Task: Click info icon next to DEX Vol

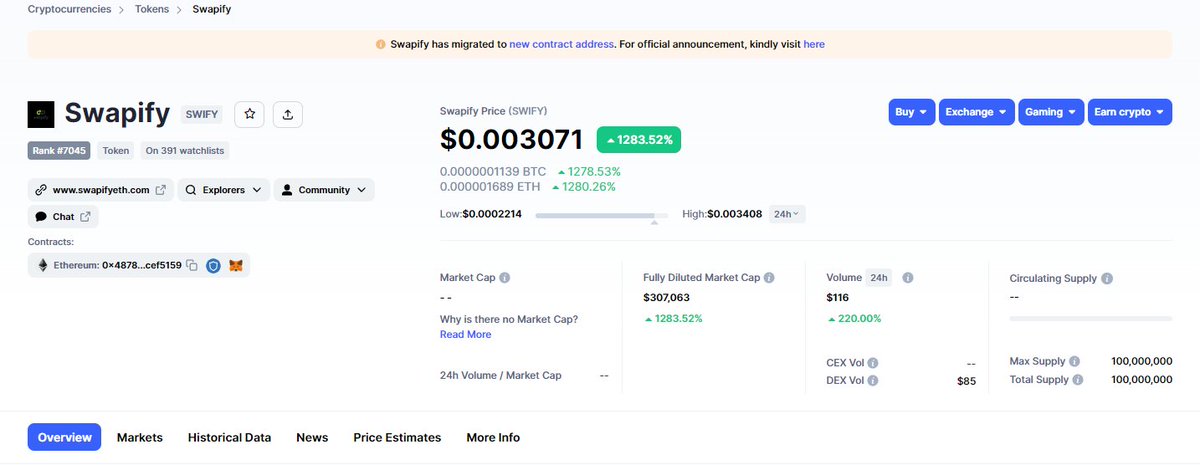Action: coord(873,381)
